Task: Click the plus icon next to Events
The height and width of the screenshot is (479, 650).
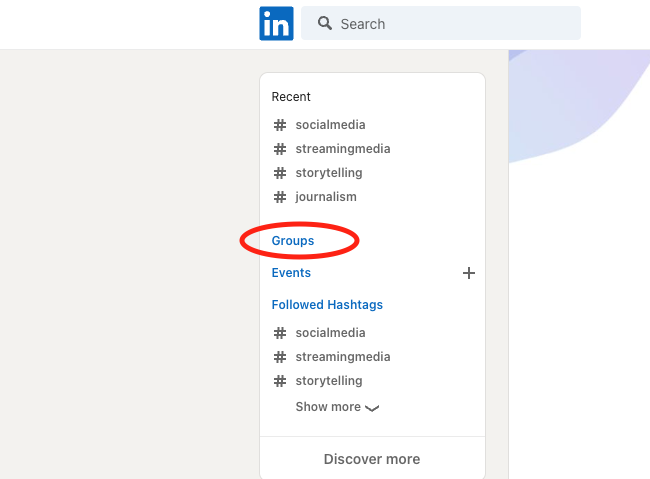Action: 468,273
